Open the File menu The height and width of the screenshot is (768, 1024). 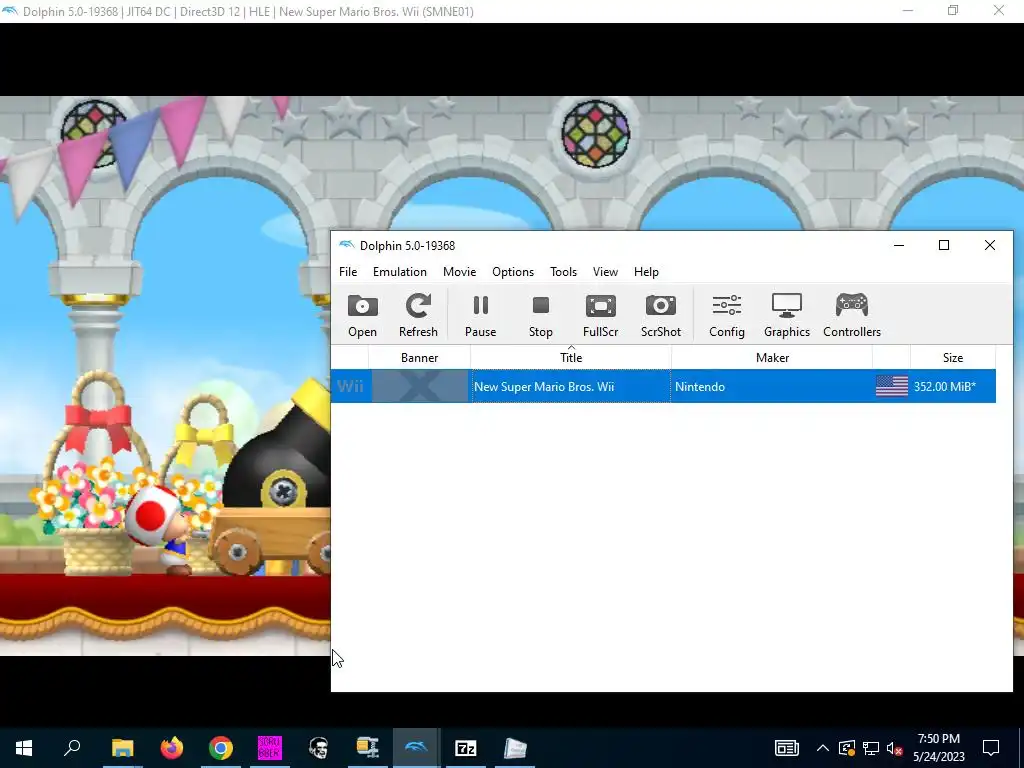tap(348, 272)
